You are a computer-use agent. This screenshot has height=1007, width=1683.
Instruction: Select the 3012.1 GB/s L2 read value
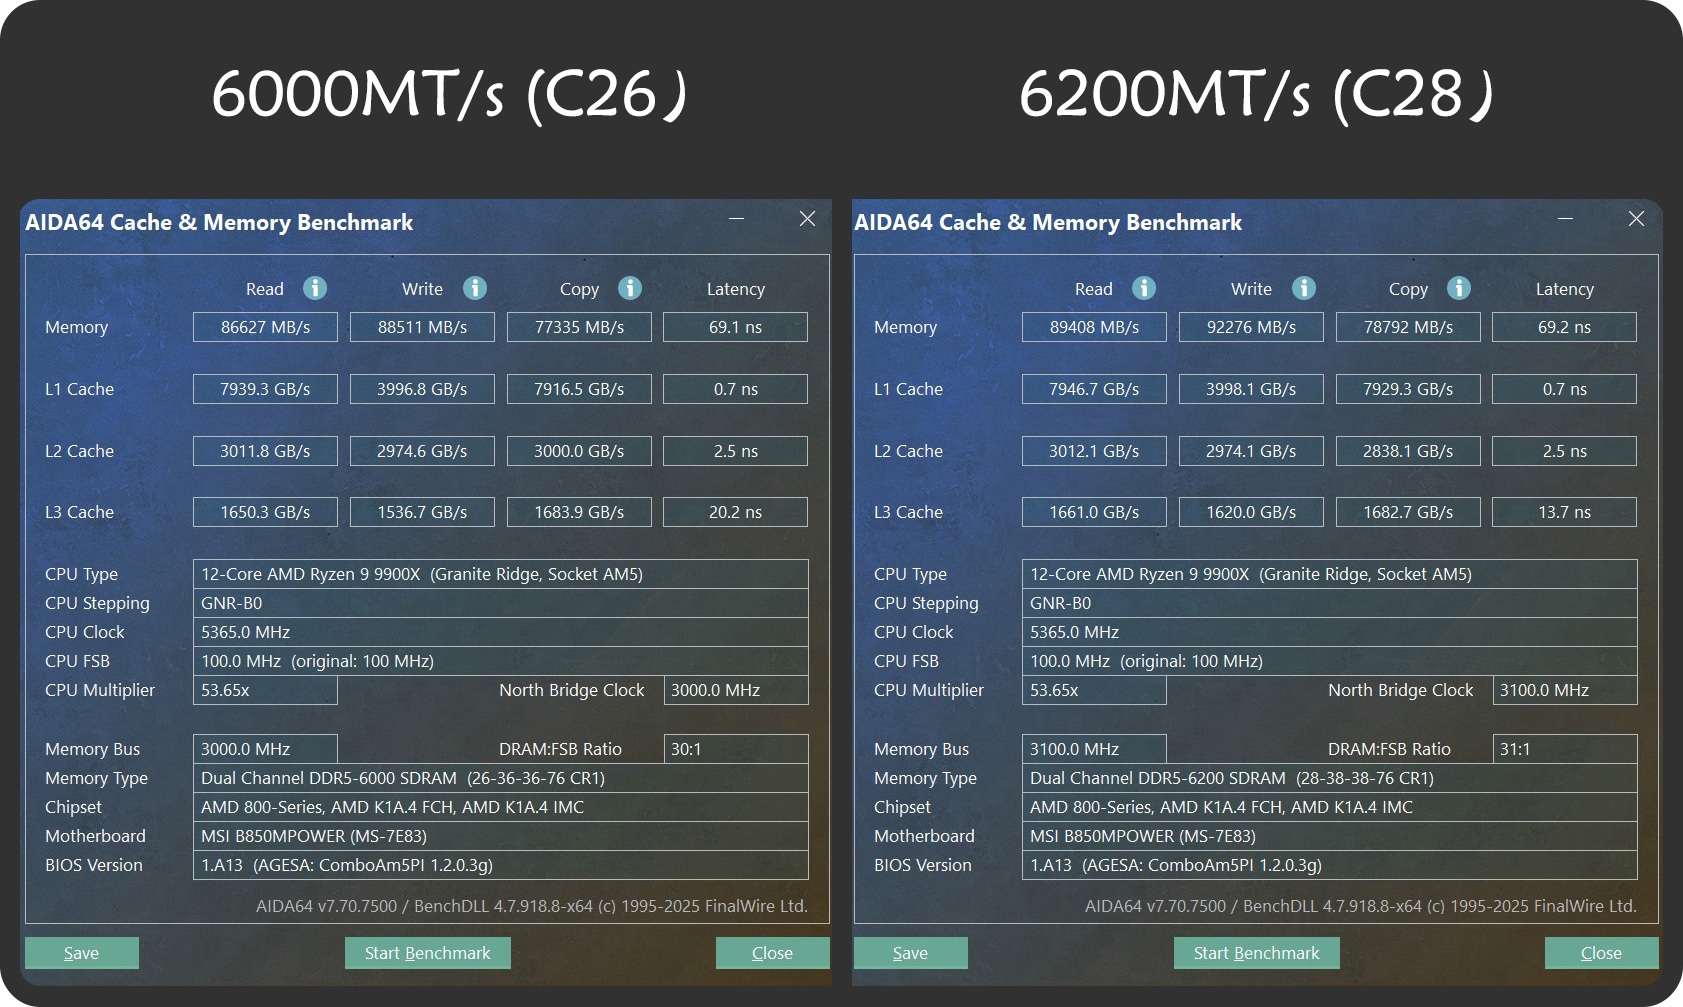(x=1094, y=451)
